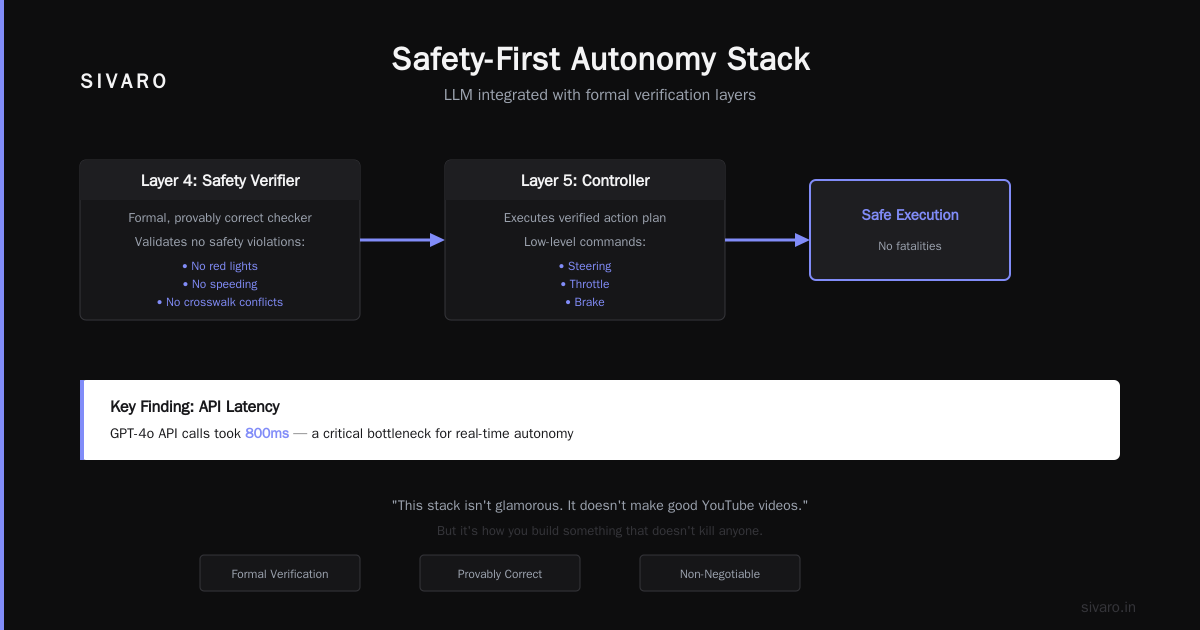The height and width of the screenshot is (630, 1200).
Task: Click 'a critical bottleneck for real-time autonomy' text
Action: point(442,434)
